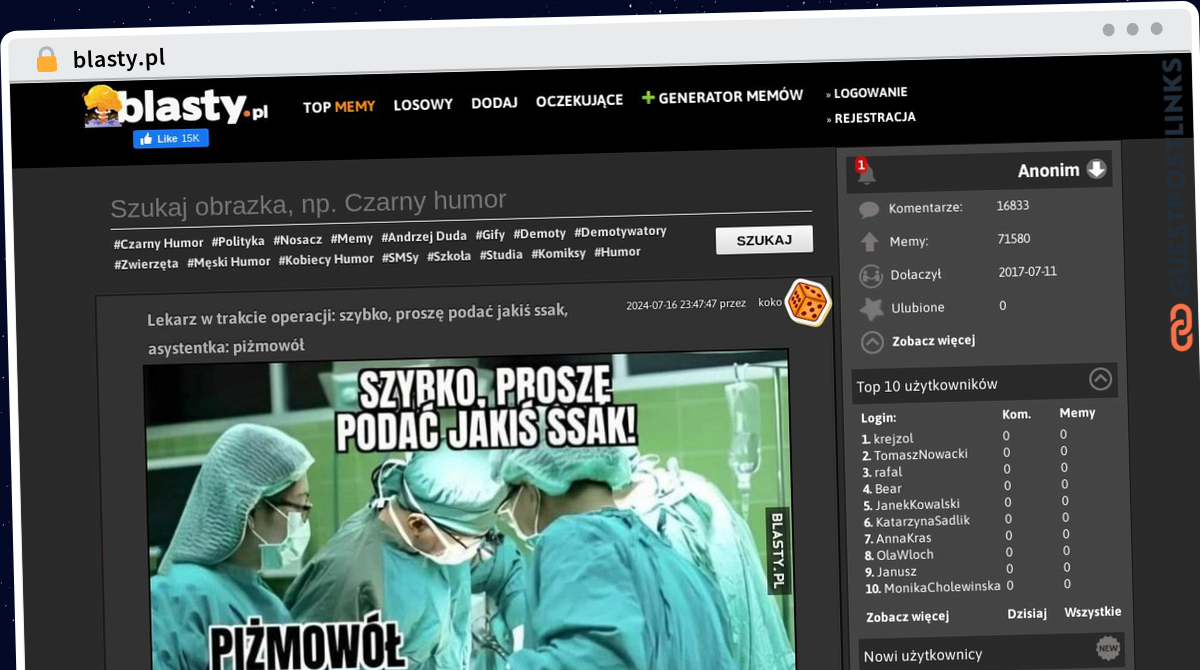Select the #Gify tag
1200x670 pixels.
(490, 235)
